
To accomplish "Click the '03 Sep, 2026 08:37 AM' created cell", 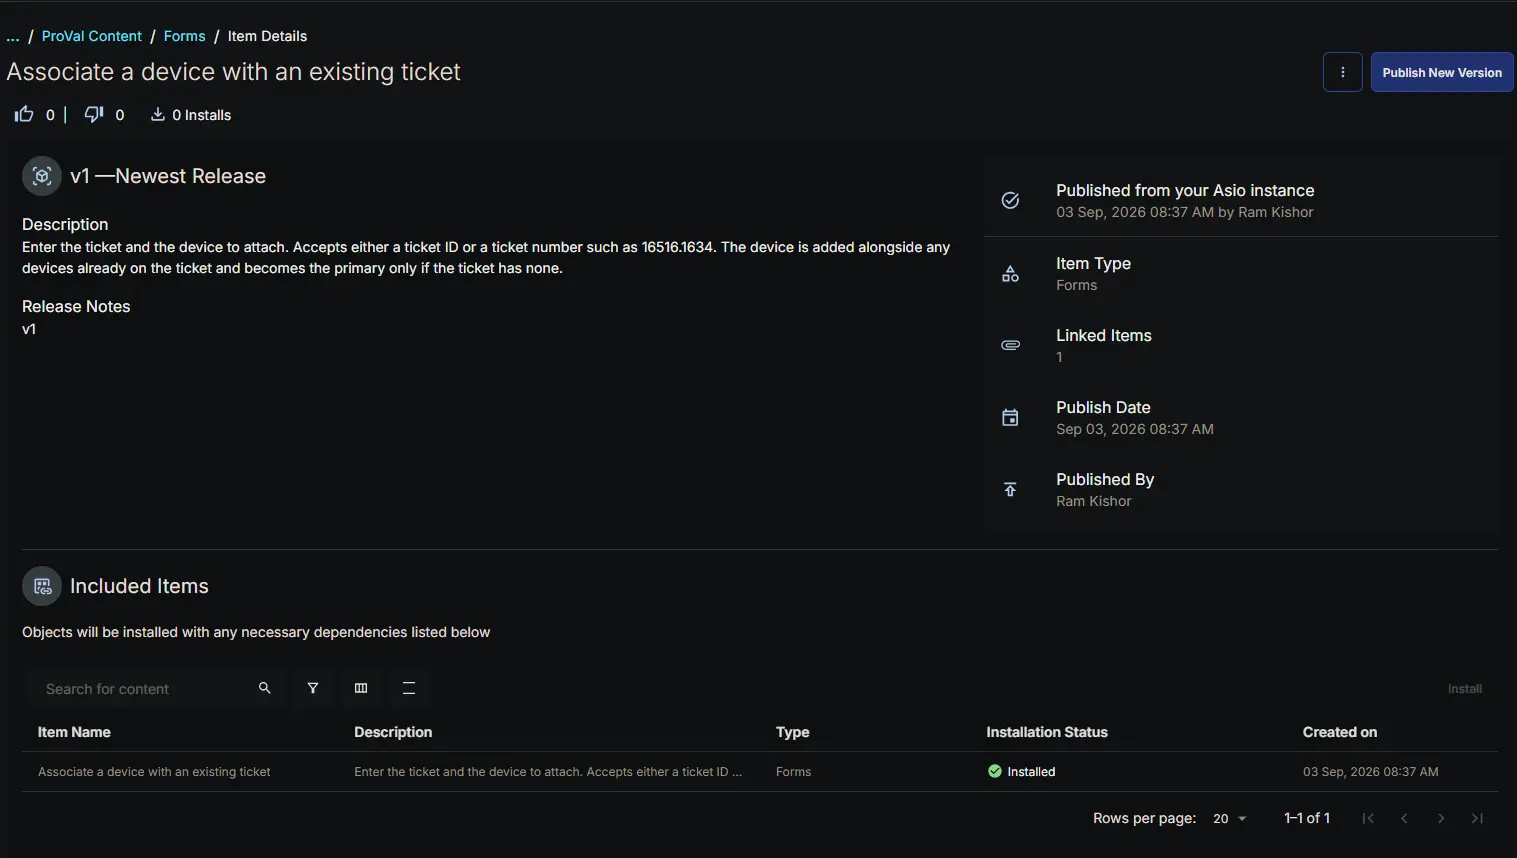I will point(1371,771).
